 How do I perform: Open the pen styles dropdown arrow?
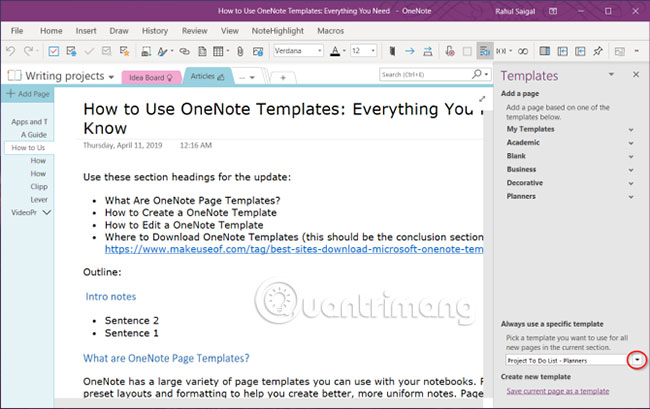pyautogui.click(x=172, y=51)
